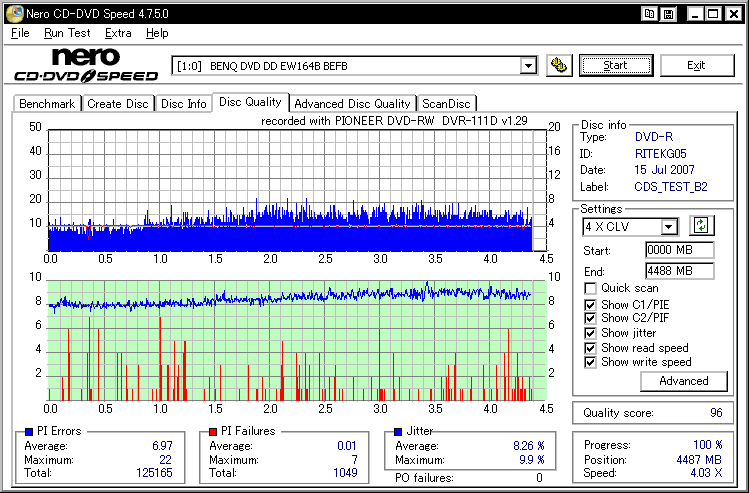Click PI Errors total 125165
Screen dimensions: 749x493
pyautogui.click(x=154, y=473)
